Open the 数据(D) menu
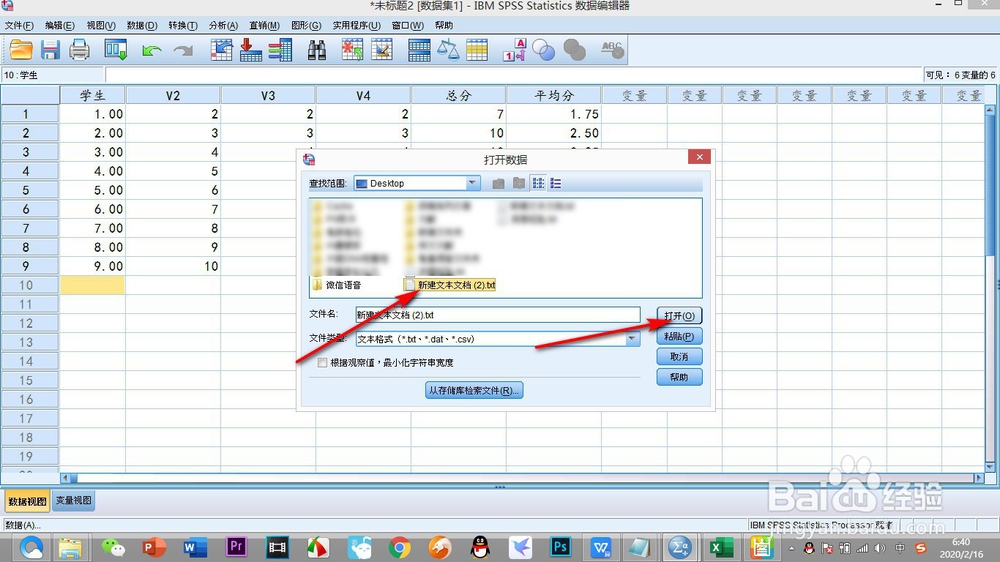The width and height of the screenshot is (1000, 562). point(142,26)
